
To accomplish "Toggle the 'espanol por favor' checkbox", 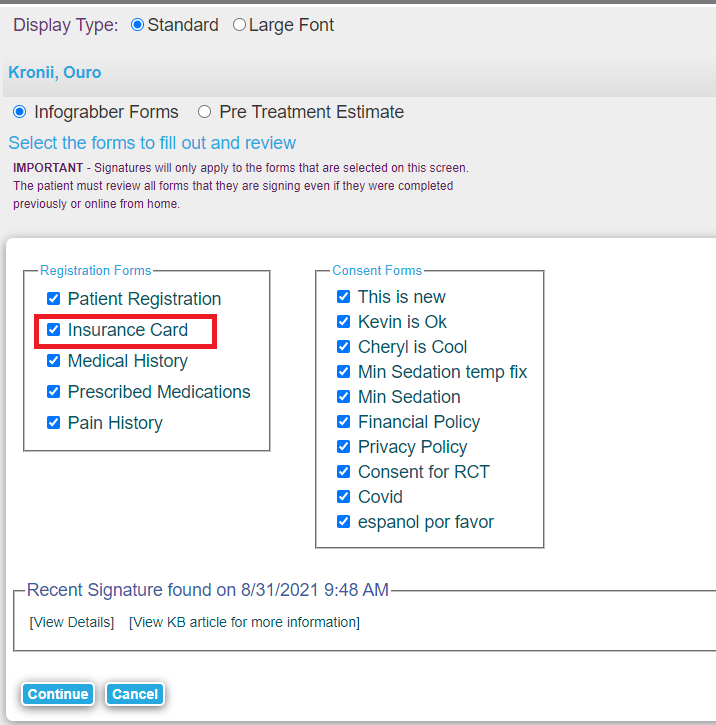I will (x=344, y=522).
